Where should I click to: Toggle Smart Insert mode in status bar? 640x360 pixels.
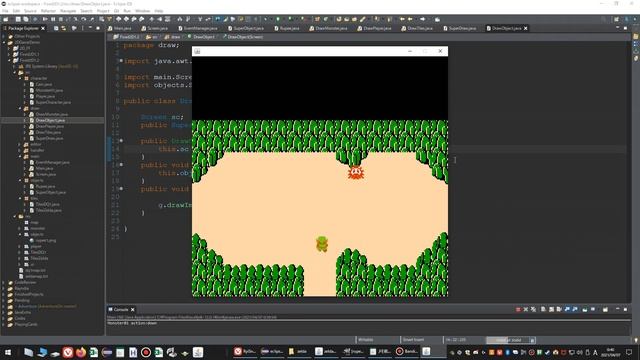(x=413, y=340)
